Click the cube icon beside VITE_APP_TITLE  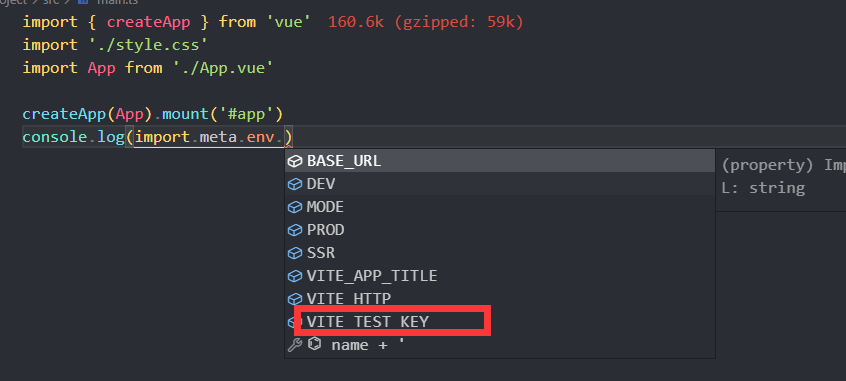pyautogui.click(x=295, y=276)
